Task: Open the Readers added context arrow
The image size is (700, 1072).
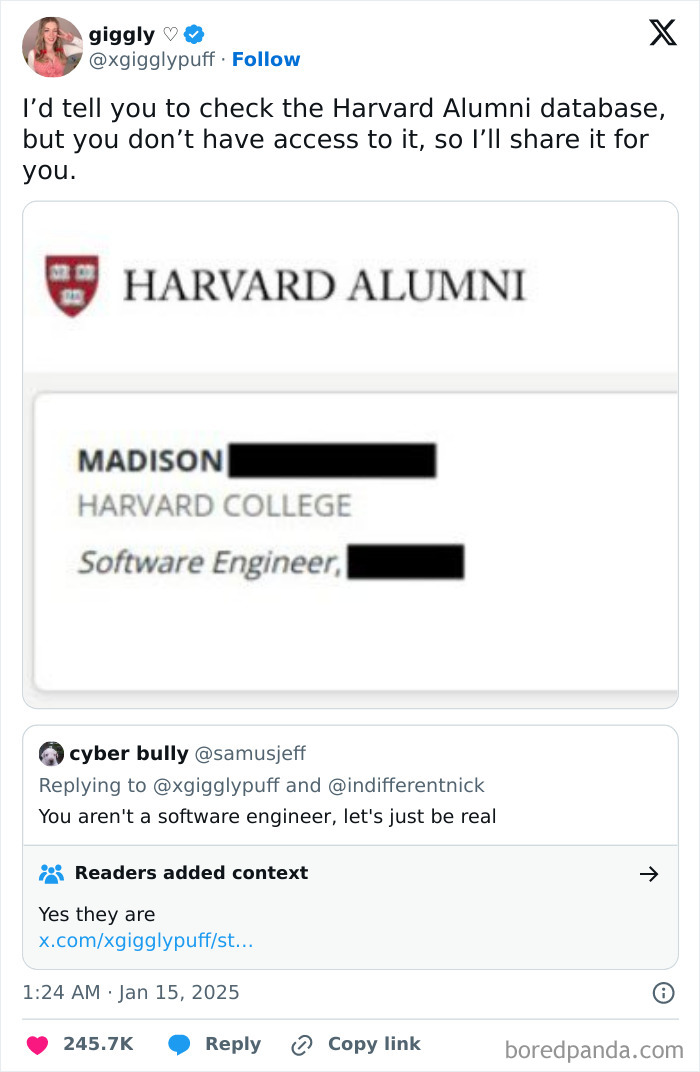Action: point(651,873)
